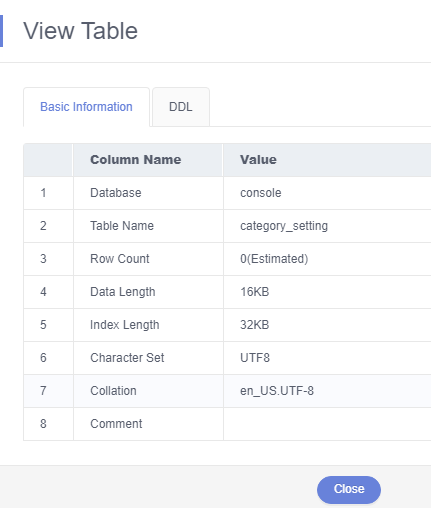Click the 0(Estimated) row count value

[274, 259]
